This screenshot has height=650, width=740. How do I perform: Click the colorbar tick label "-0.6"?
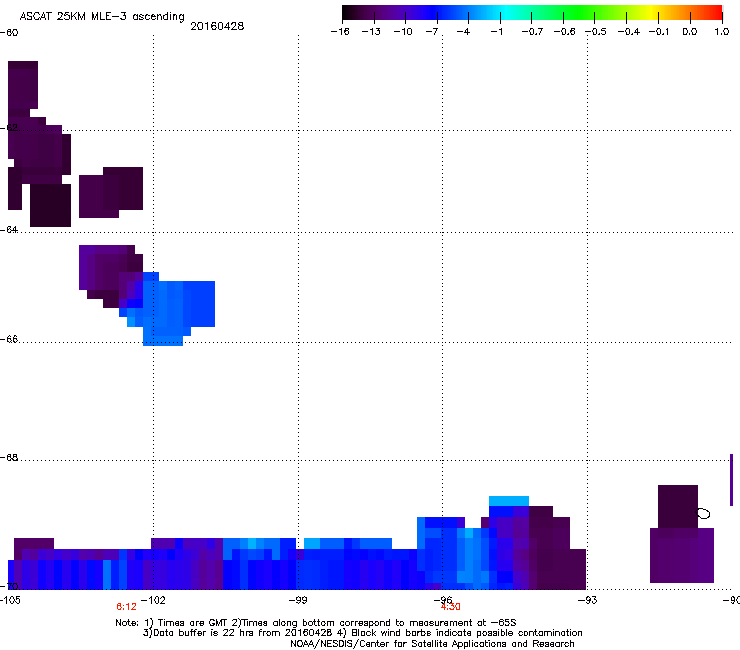pyautogui.click(x=564, y=32)
